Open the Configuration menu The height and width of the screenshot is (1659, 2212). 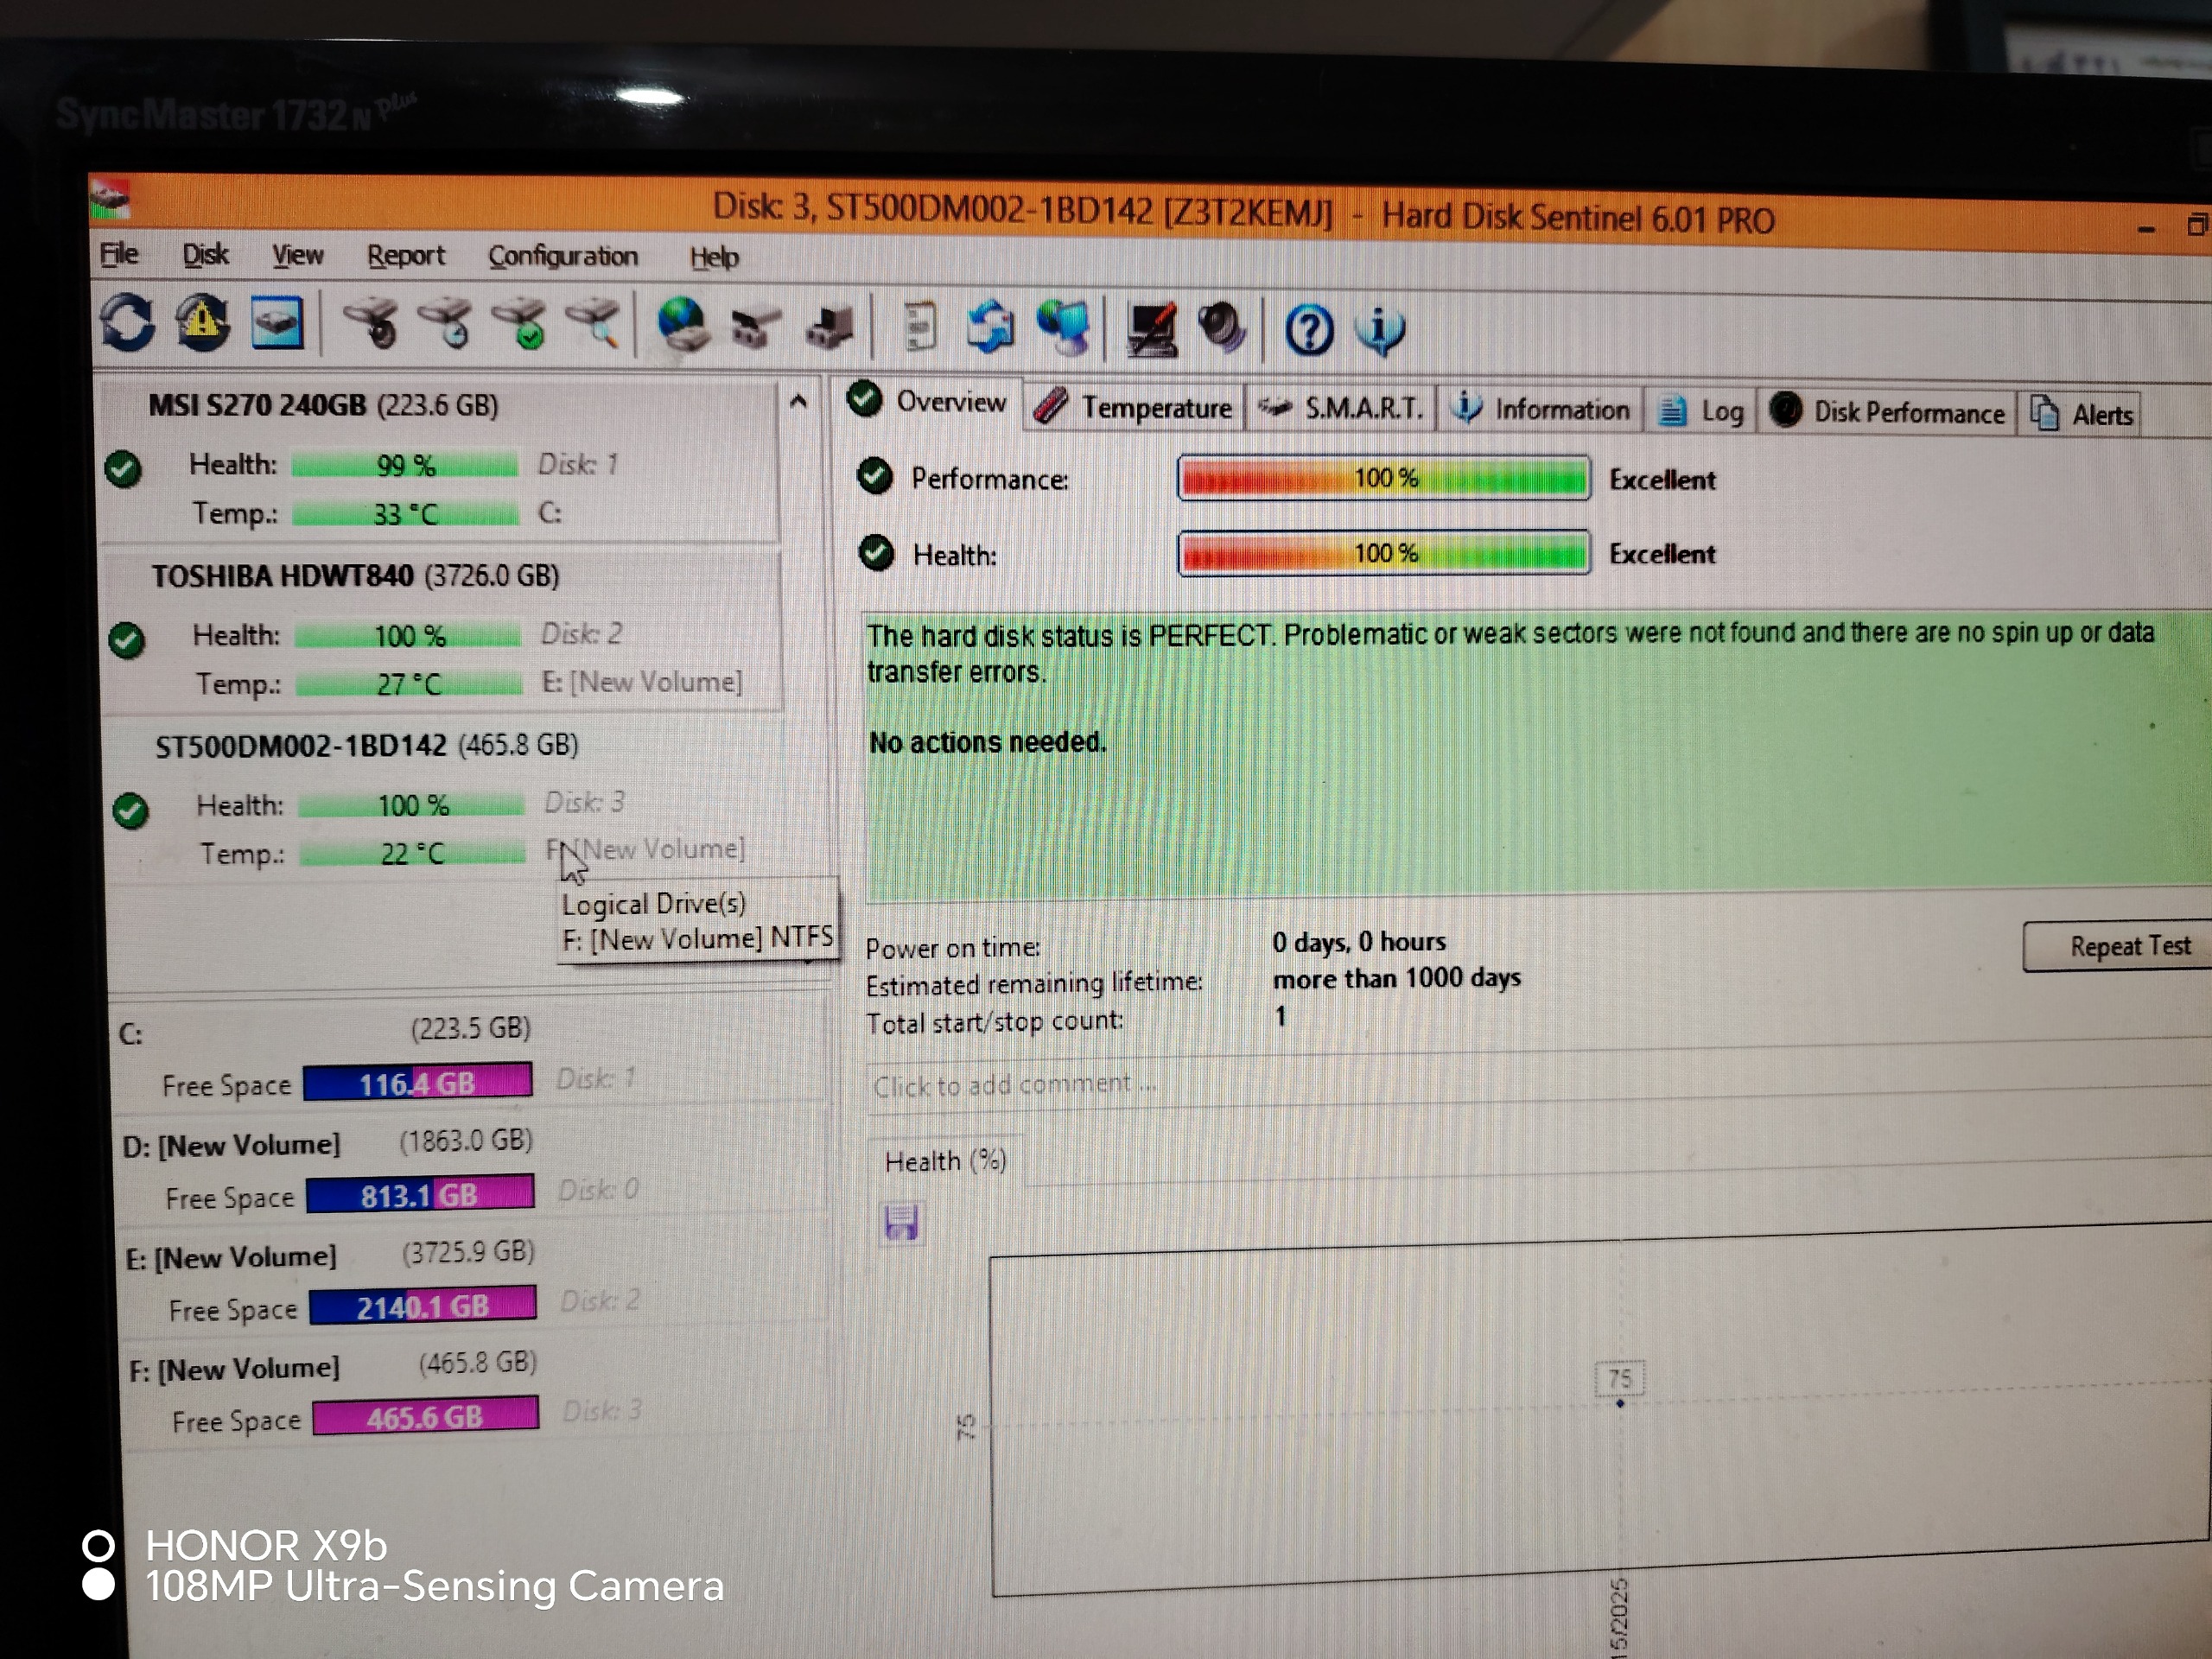[x=562, y=257]
